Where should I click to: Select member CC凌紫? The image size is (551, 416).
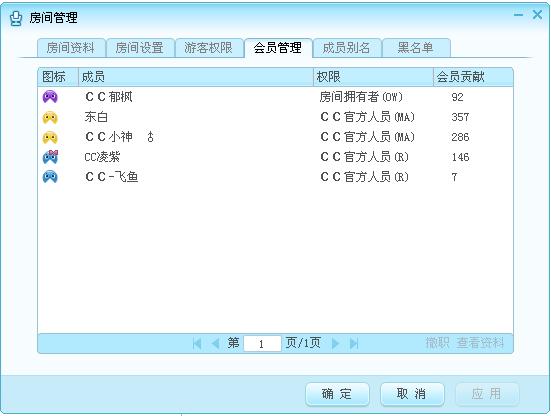click(102, 157)
